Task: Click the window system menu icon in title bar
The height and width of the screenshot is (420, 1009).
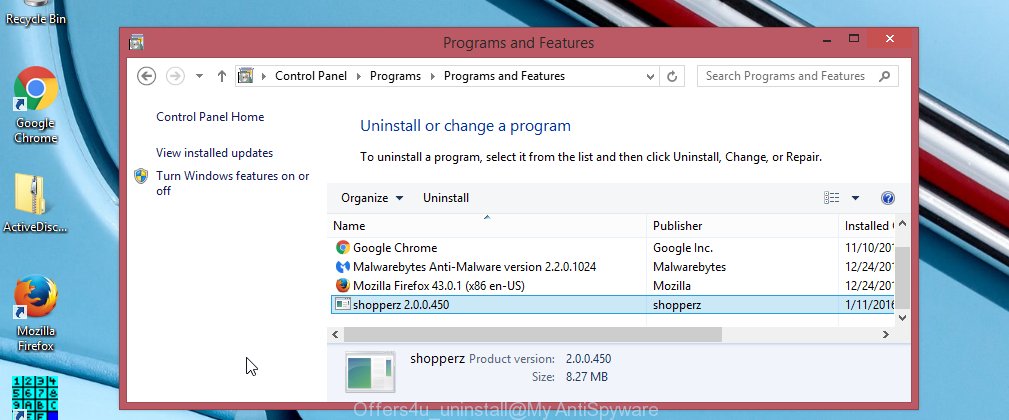Action: click(136, 43)
